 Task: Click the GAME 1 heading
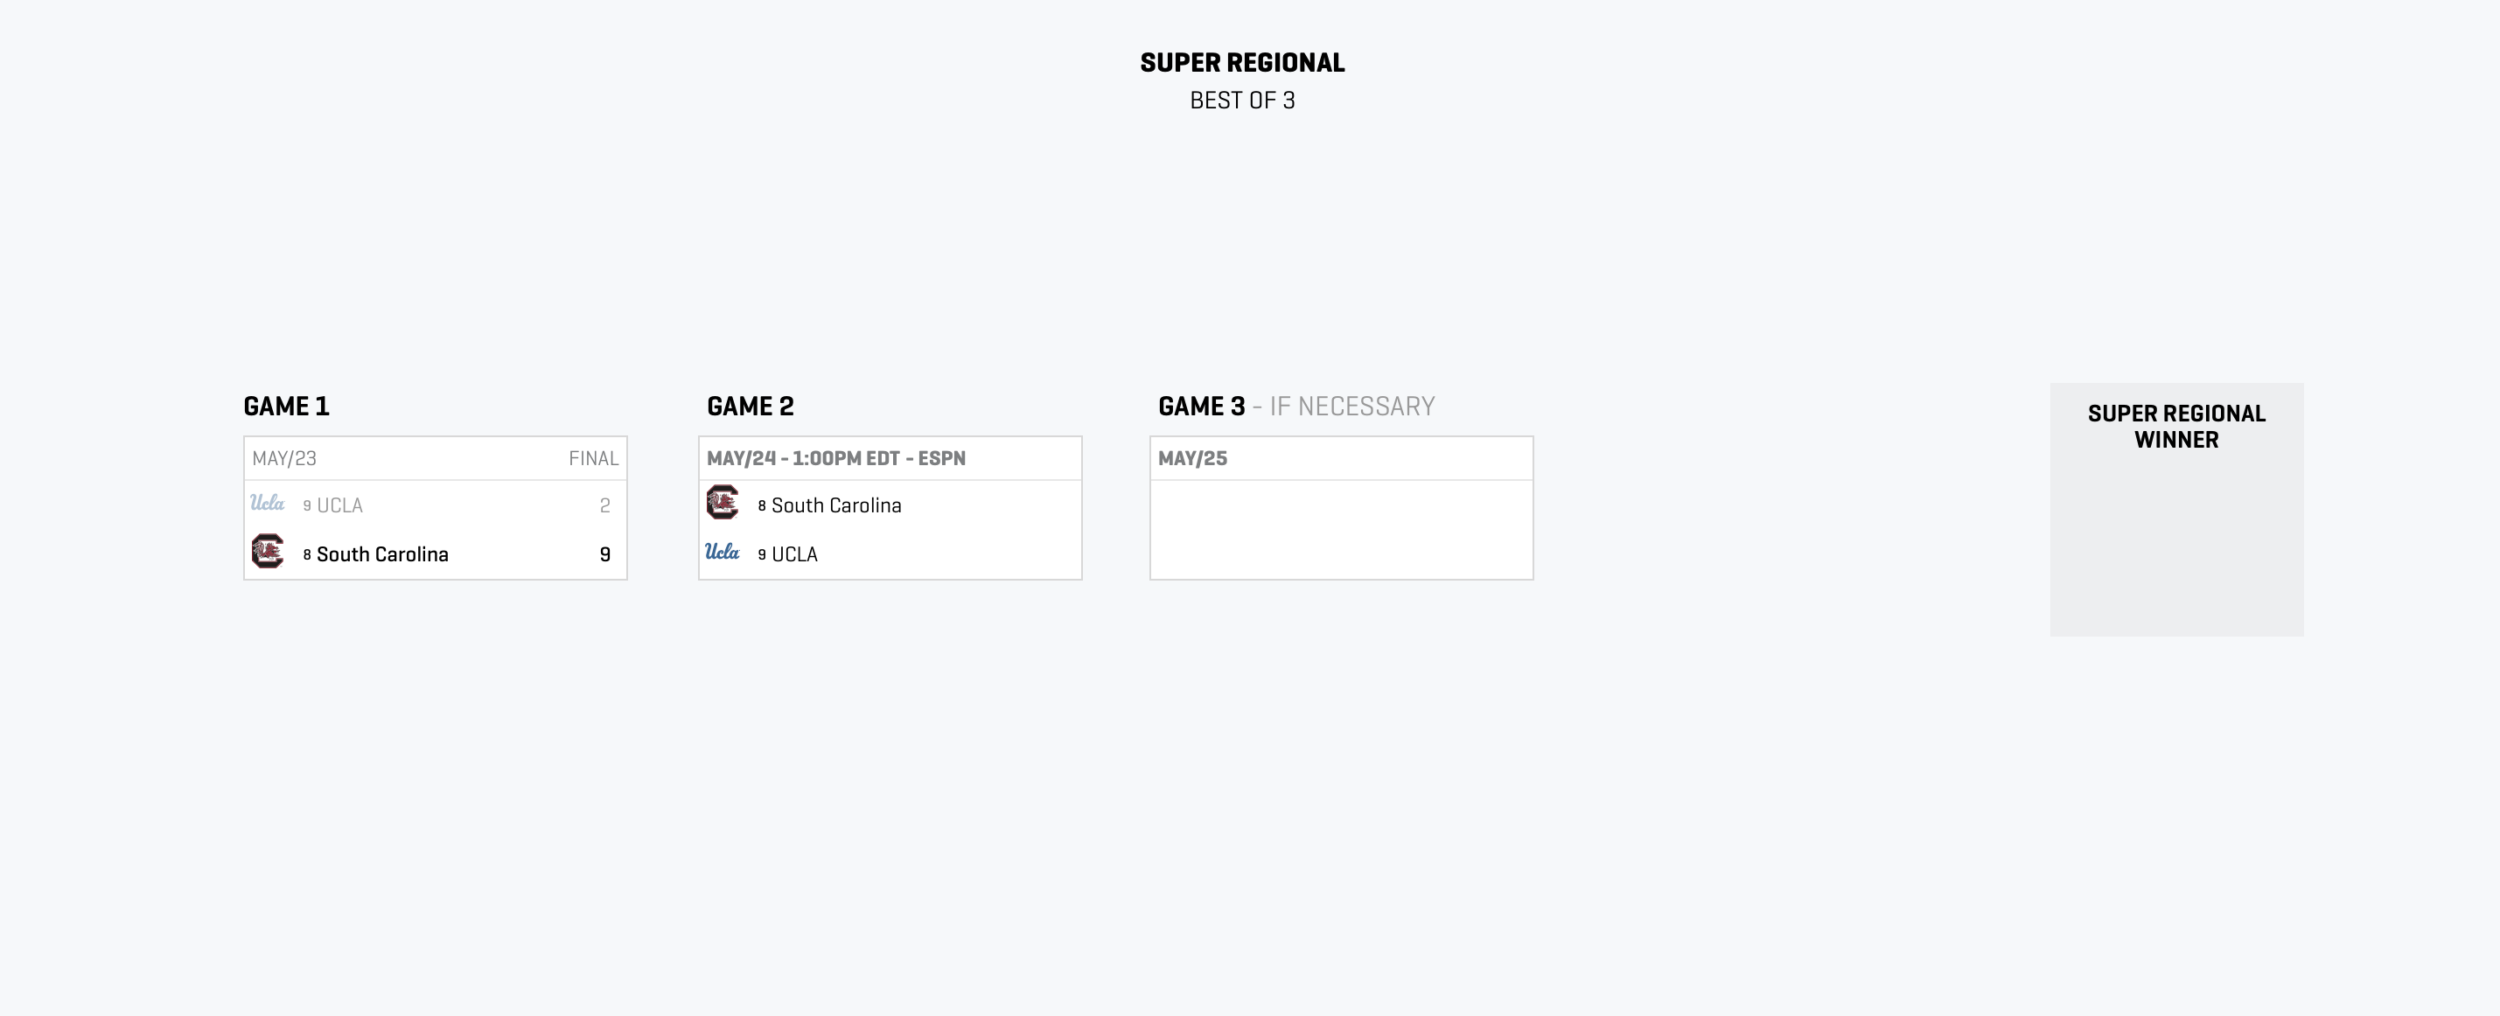point(286,407)
